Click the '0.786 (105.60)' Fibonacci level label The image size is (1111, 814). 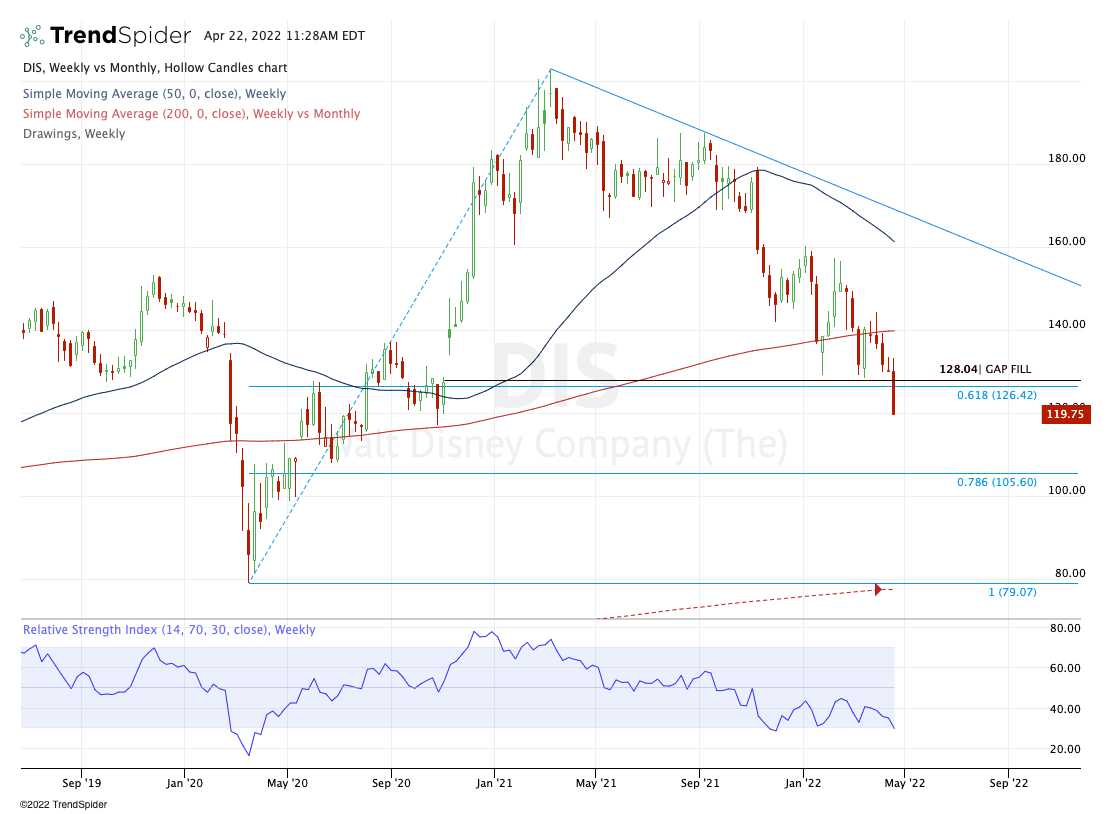click(997, 482)
